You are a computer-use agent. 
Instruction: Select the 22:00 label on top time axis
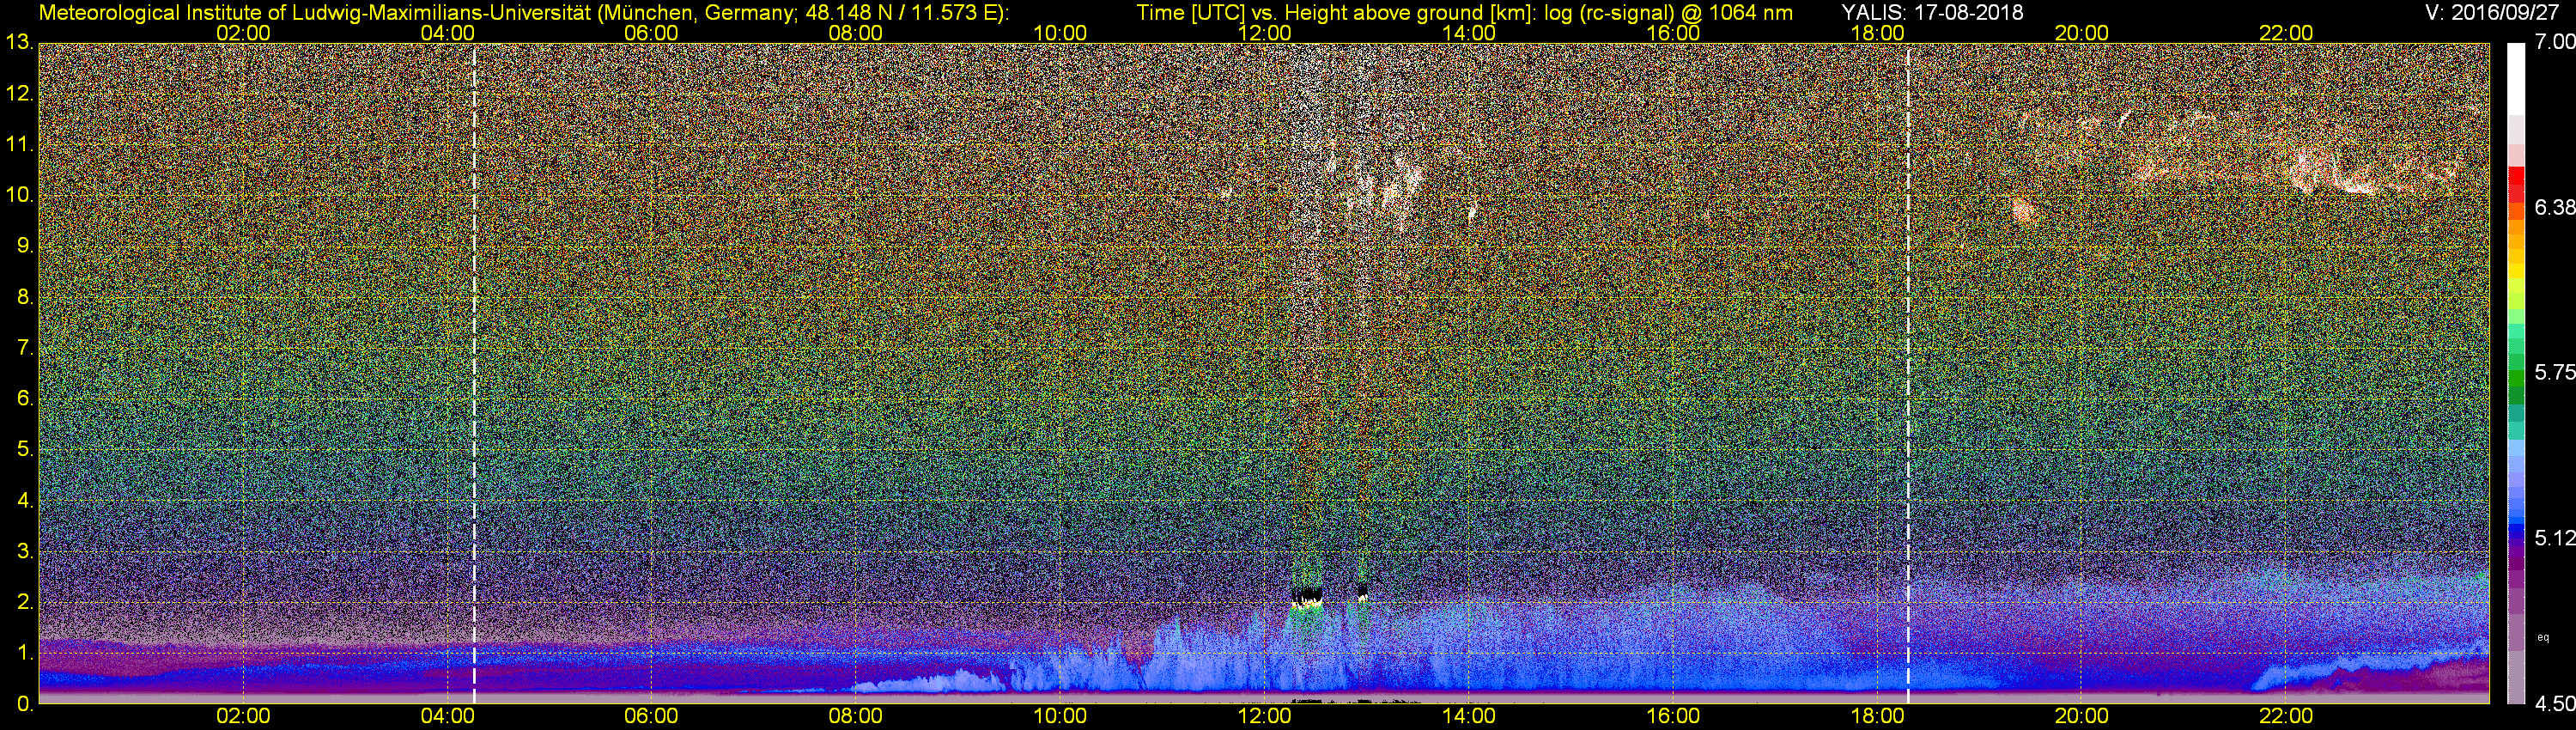pos(2286,33)
